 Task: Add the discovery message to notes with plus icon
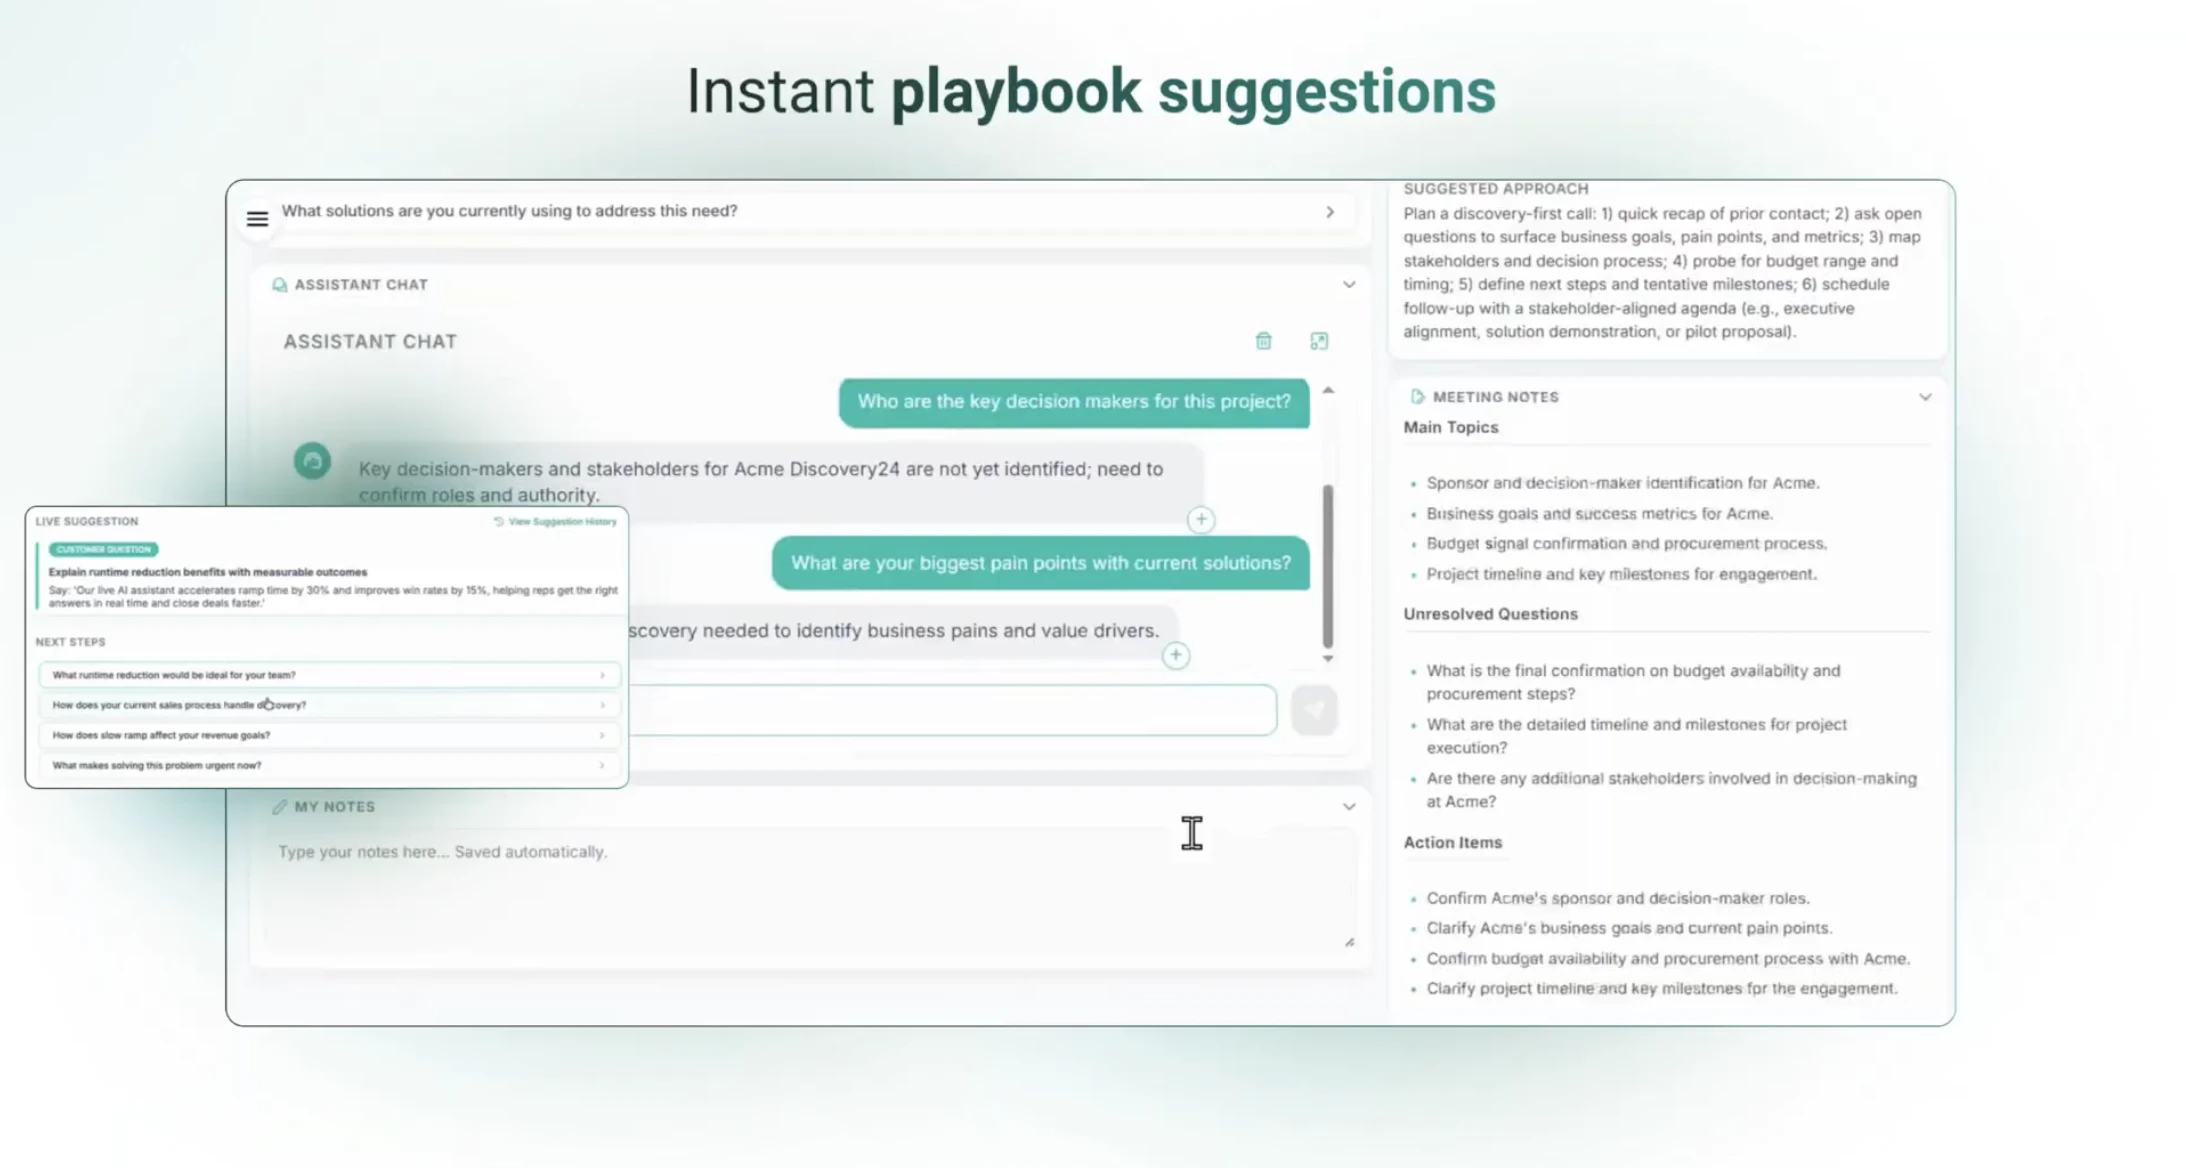1176,655
